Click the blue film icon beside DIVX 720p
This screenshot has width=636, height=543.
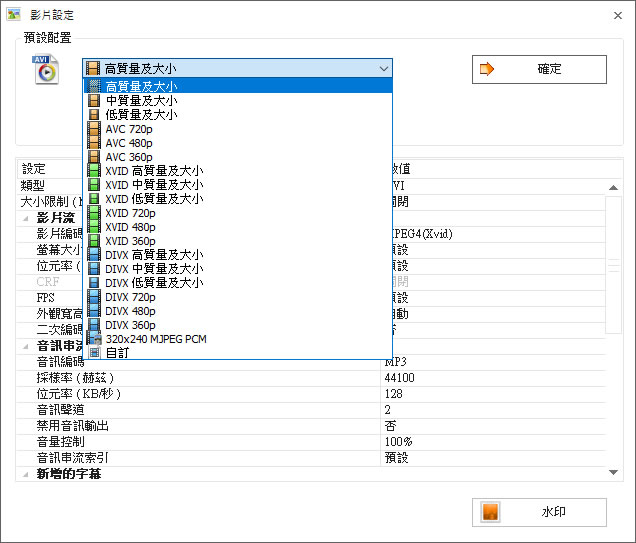[x=94, y=297]
